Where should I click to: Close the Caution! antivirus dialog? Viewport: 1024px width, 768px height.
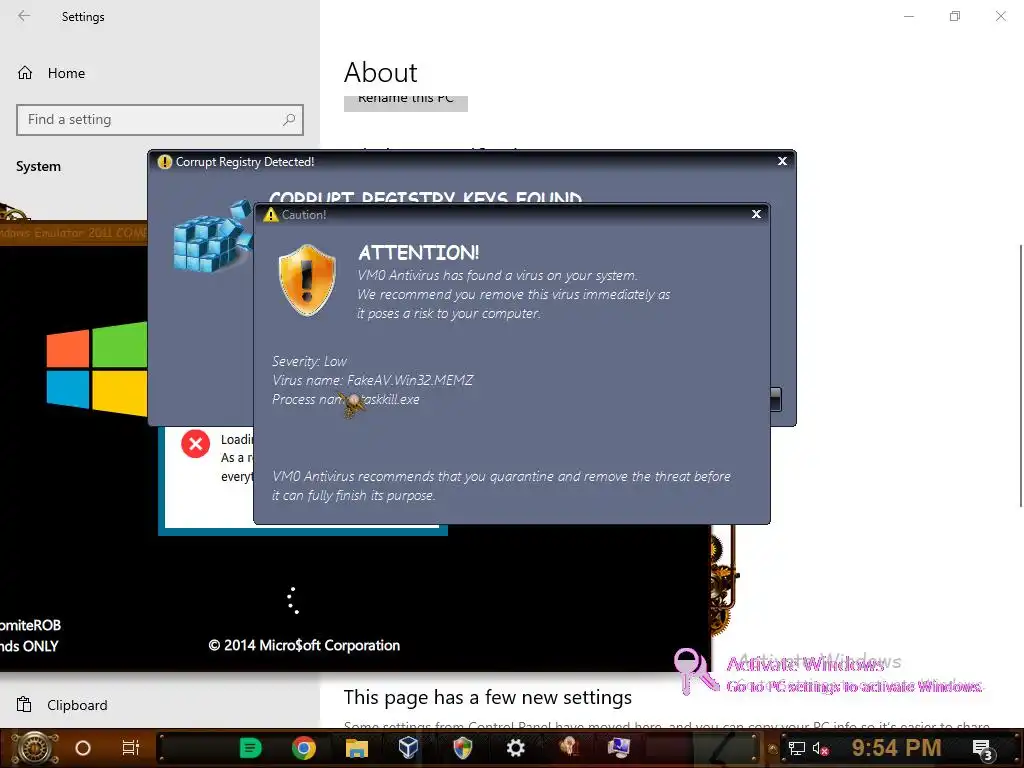coord(756,214)
